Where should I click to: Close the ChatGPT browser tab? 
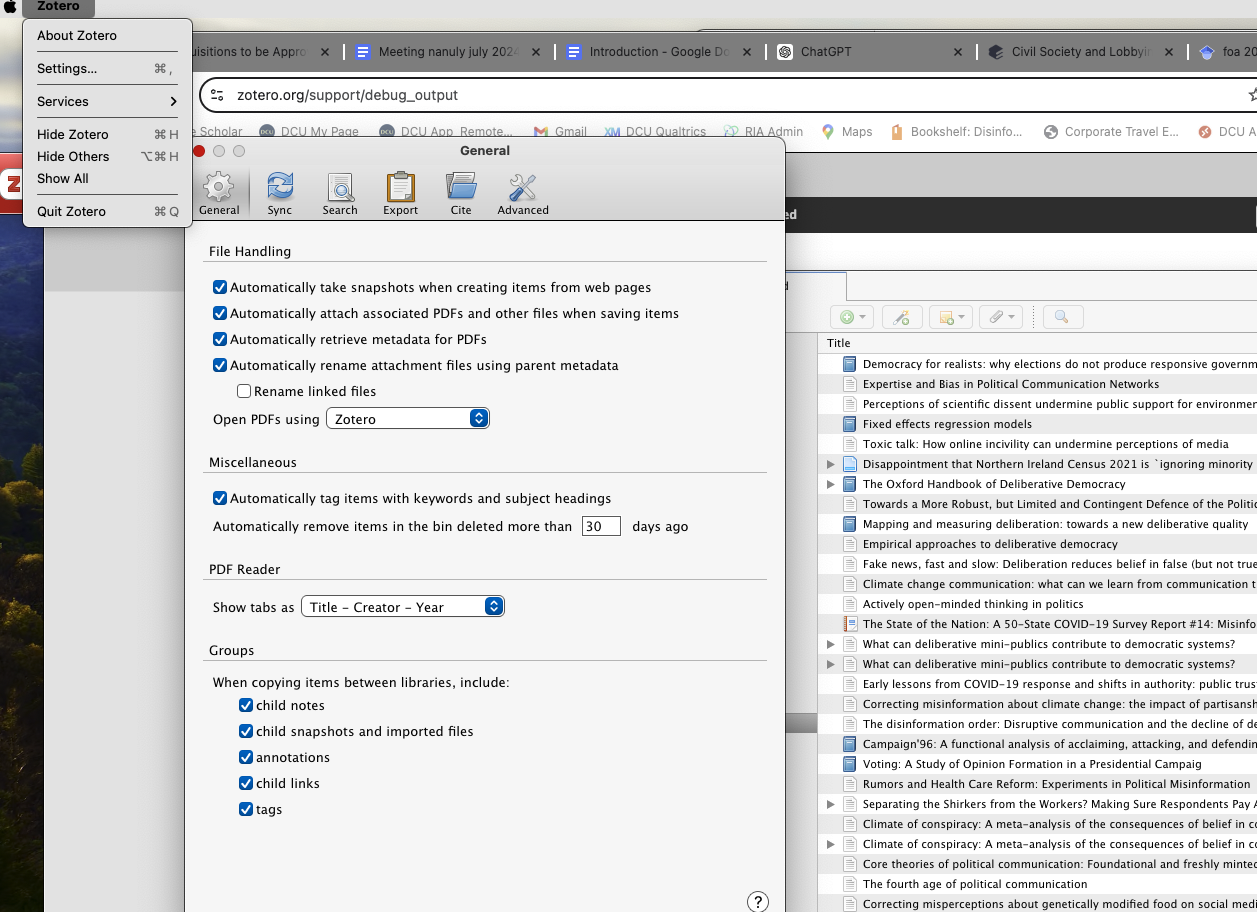pos(957,52)
